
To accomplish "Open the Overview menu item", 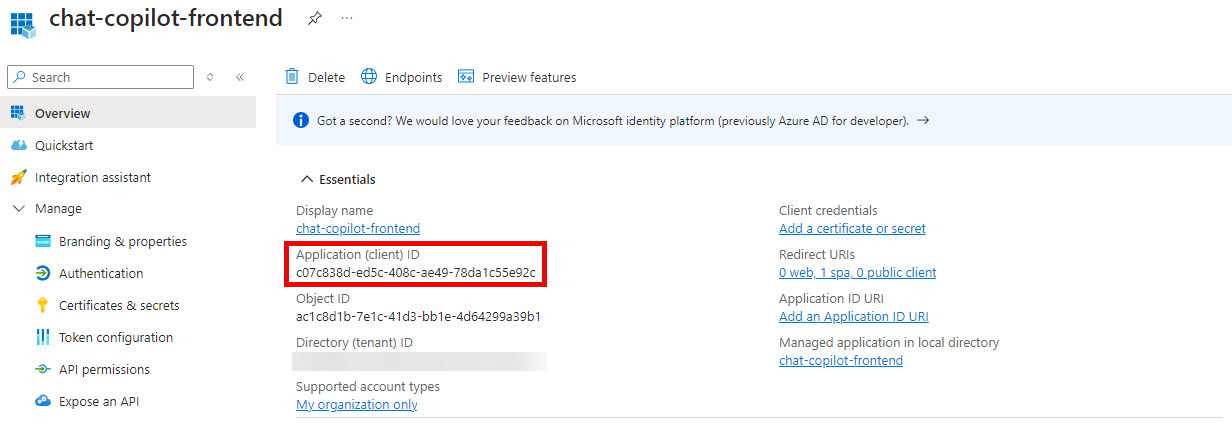I will point(128,113).
